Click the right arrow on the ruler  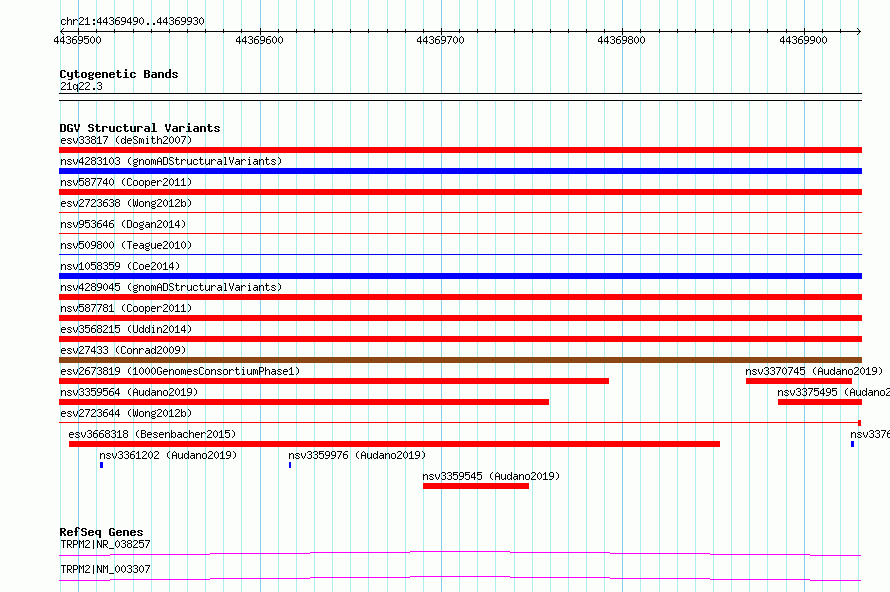click(859, 31)
